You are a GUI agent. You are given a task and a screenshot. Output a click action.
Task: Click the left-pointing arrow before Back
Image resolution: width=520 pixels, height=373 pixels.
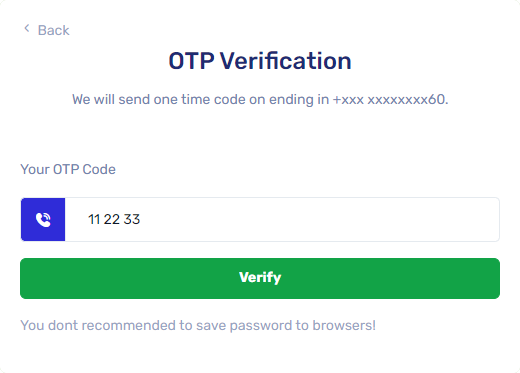[x=27, y=29]
